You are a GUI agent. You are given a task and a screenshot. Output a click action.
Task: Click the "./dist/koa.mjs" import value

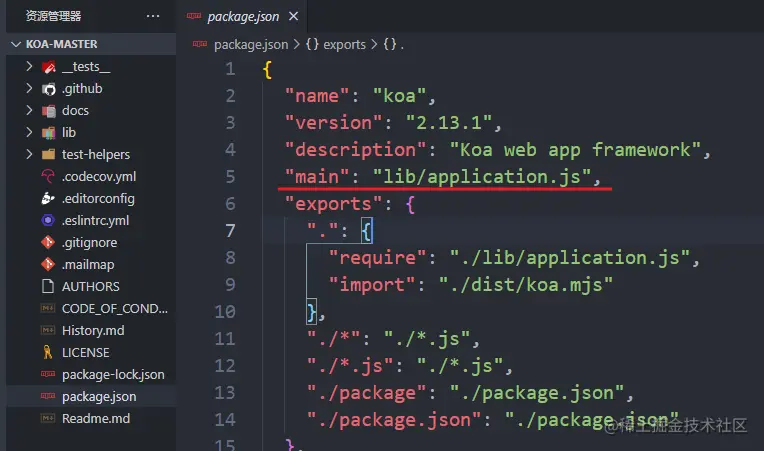526,284
